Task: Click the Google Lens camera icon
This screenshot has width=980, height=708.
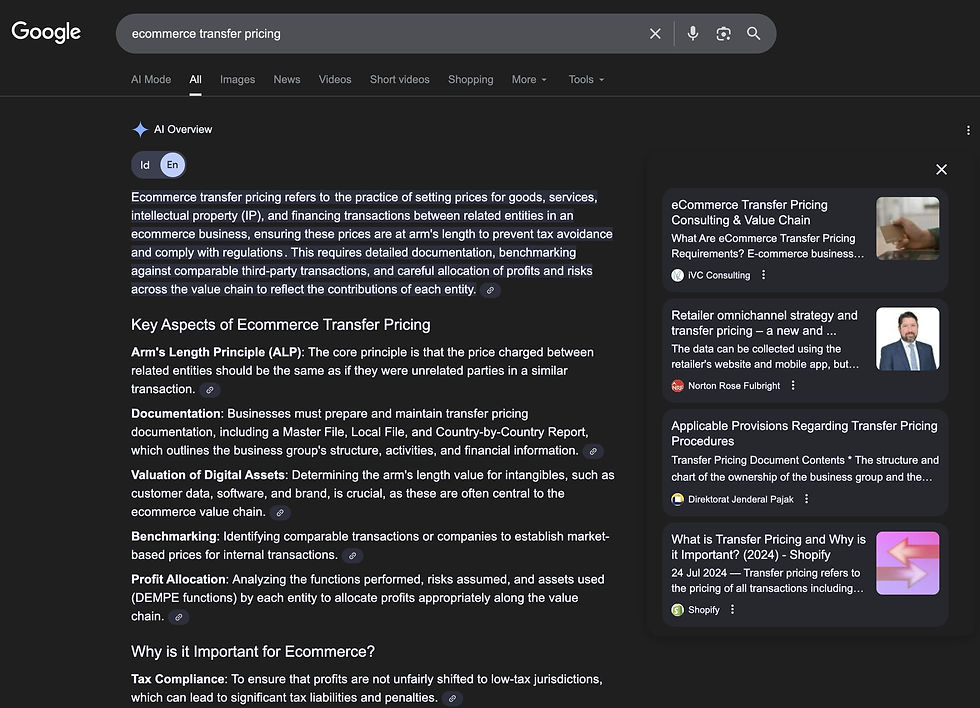Action: click(723, 33)
